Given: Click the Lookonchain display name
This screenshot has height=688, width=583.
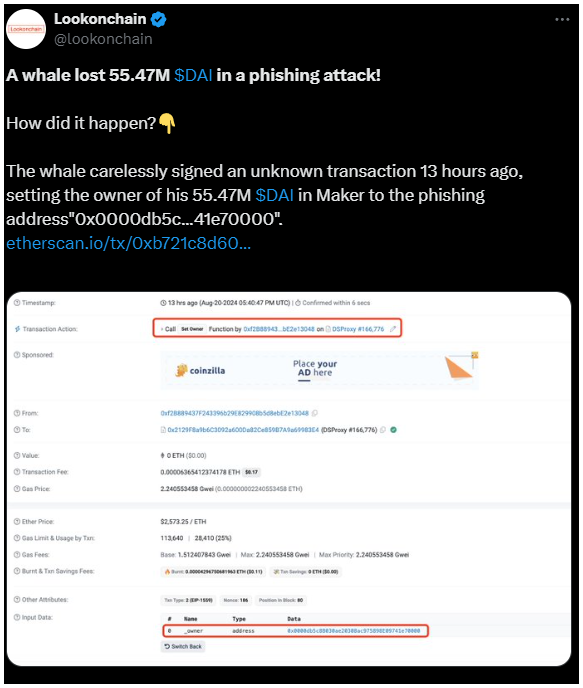Looking at the screenshot, I should pos(100,19).
